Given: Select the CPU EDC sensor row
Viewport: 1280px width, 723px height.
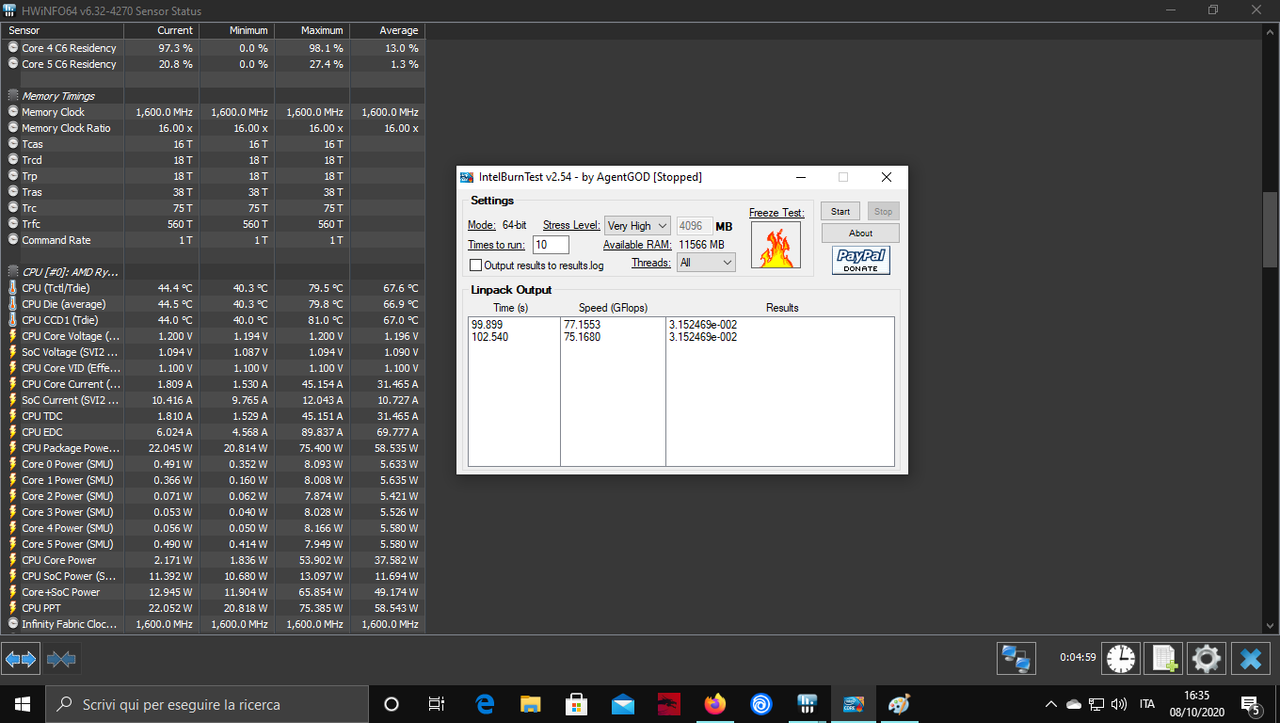Looking at the screenshot, I should click(x=213, y=432).
